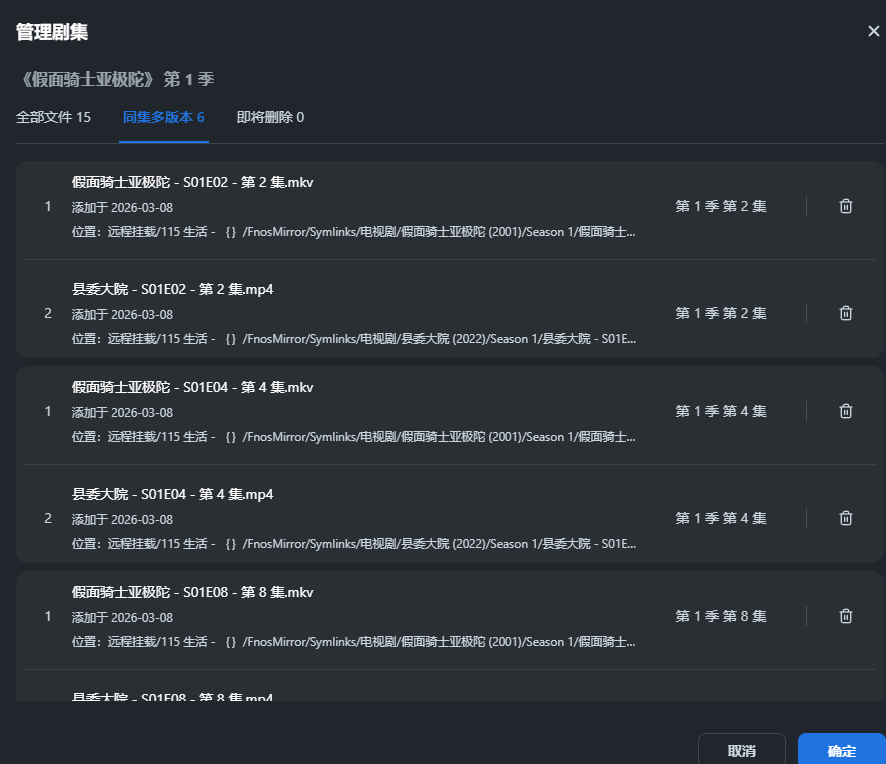The image size is (886, 764).
Task: Confirm changes with the 确定 button
Action: click(x=840, y=750)
